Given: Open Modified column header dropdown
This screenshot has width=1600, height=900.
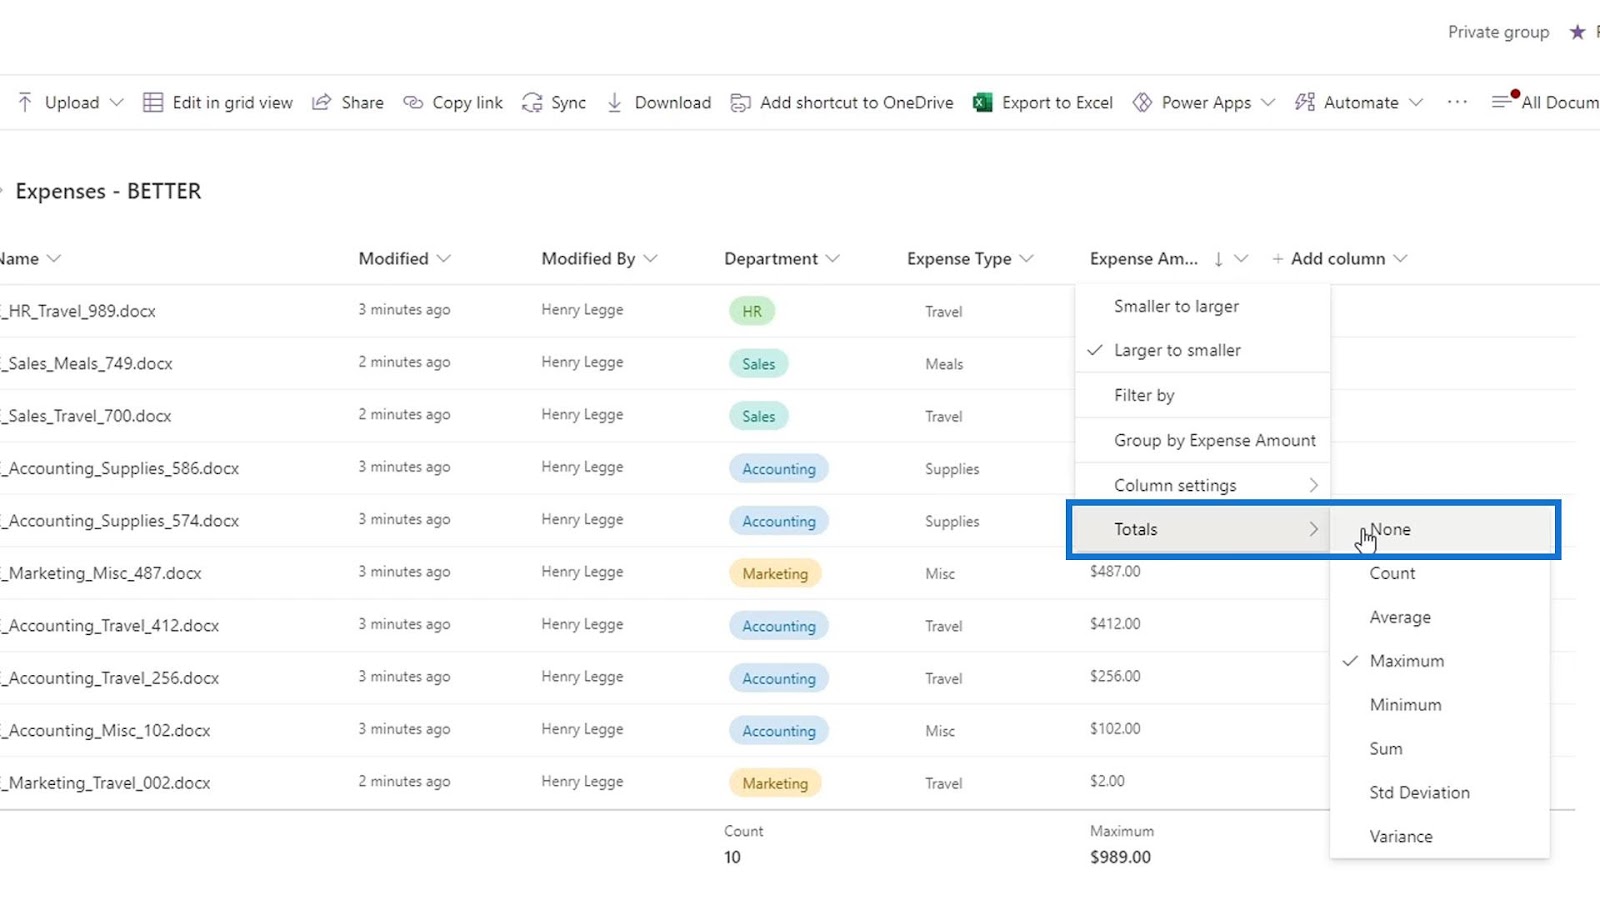Looking at the screenshot, I should pyautogui.click(x=443, y=258).
